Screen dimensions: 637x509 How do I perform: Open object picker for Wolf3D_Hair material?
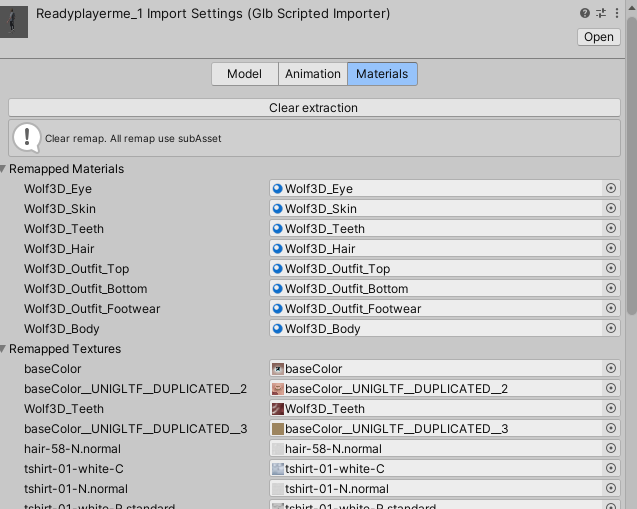click(611, 248)
